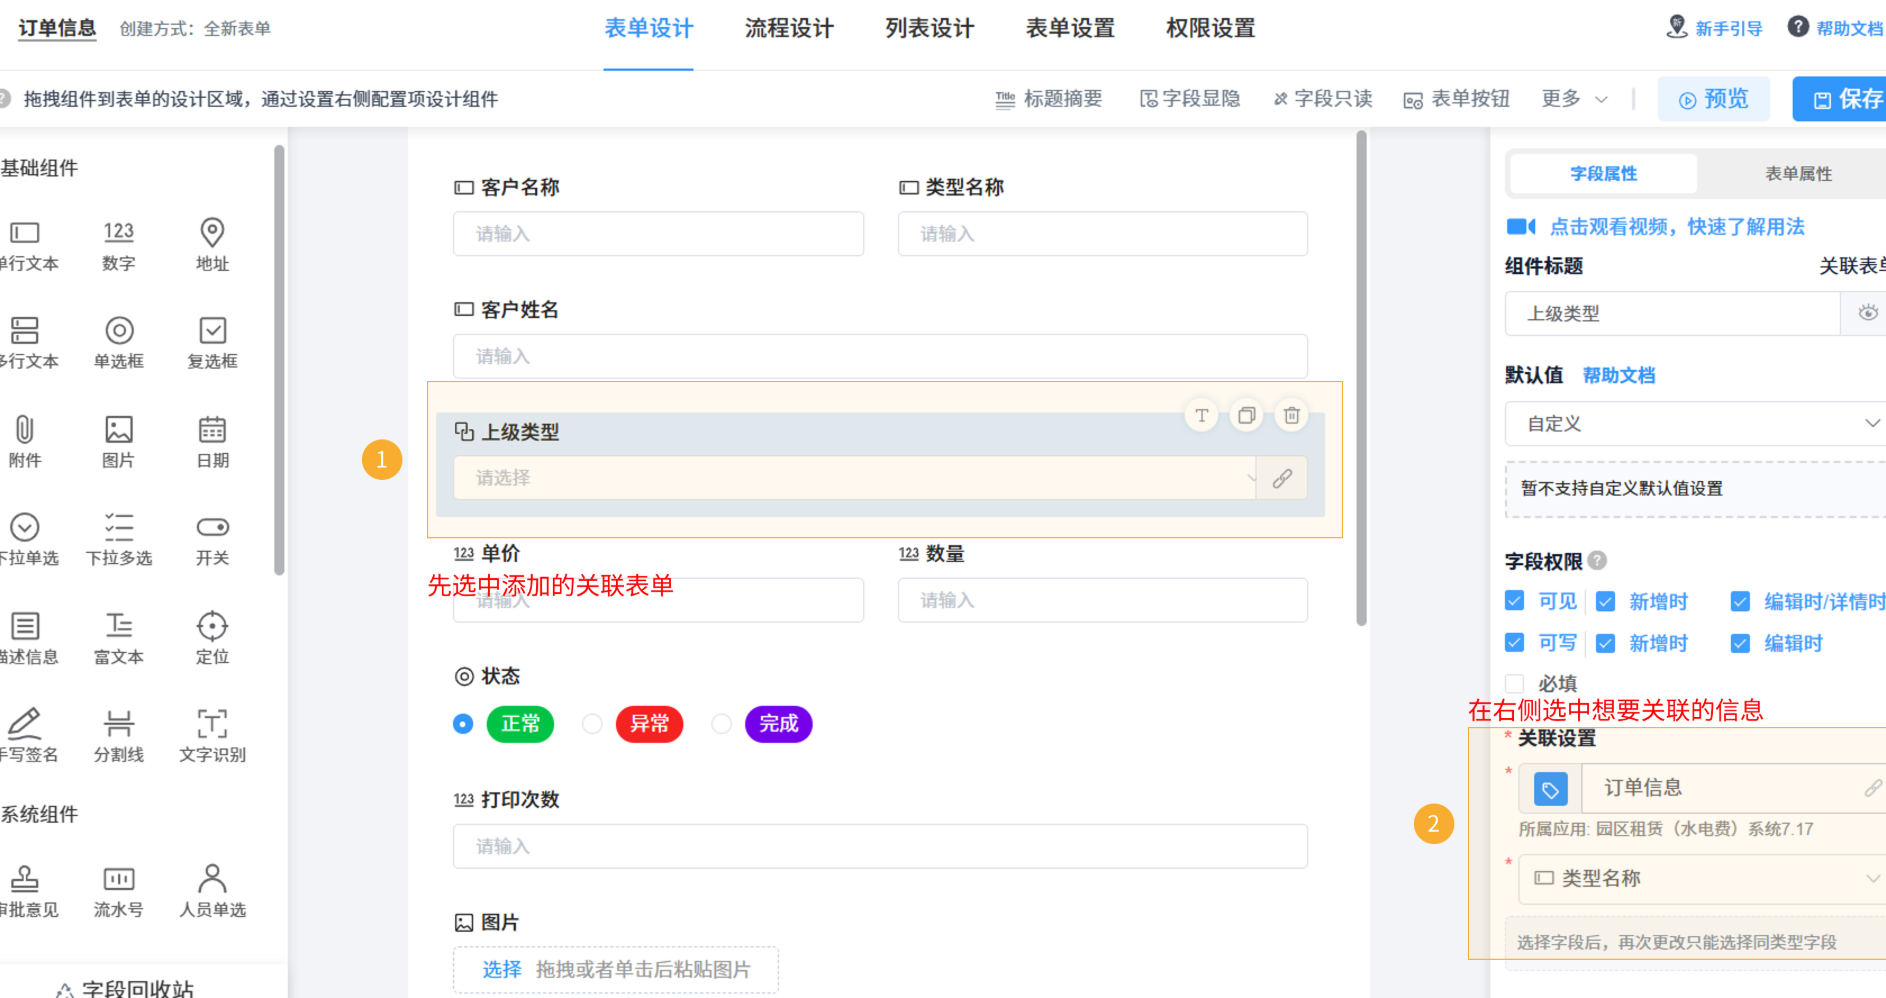Select the 异常 status radio button
Screen dimensions: 1886x998
592,723
